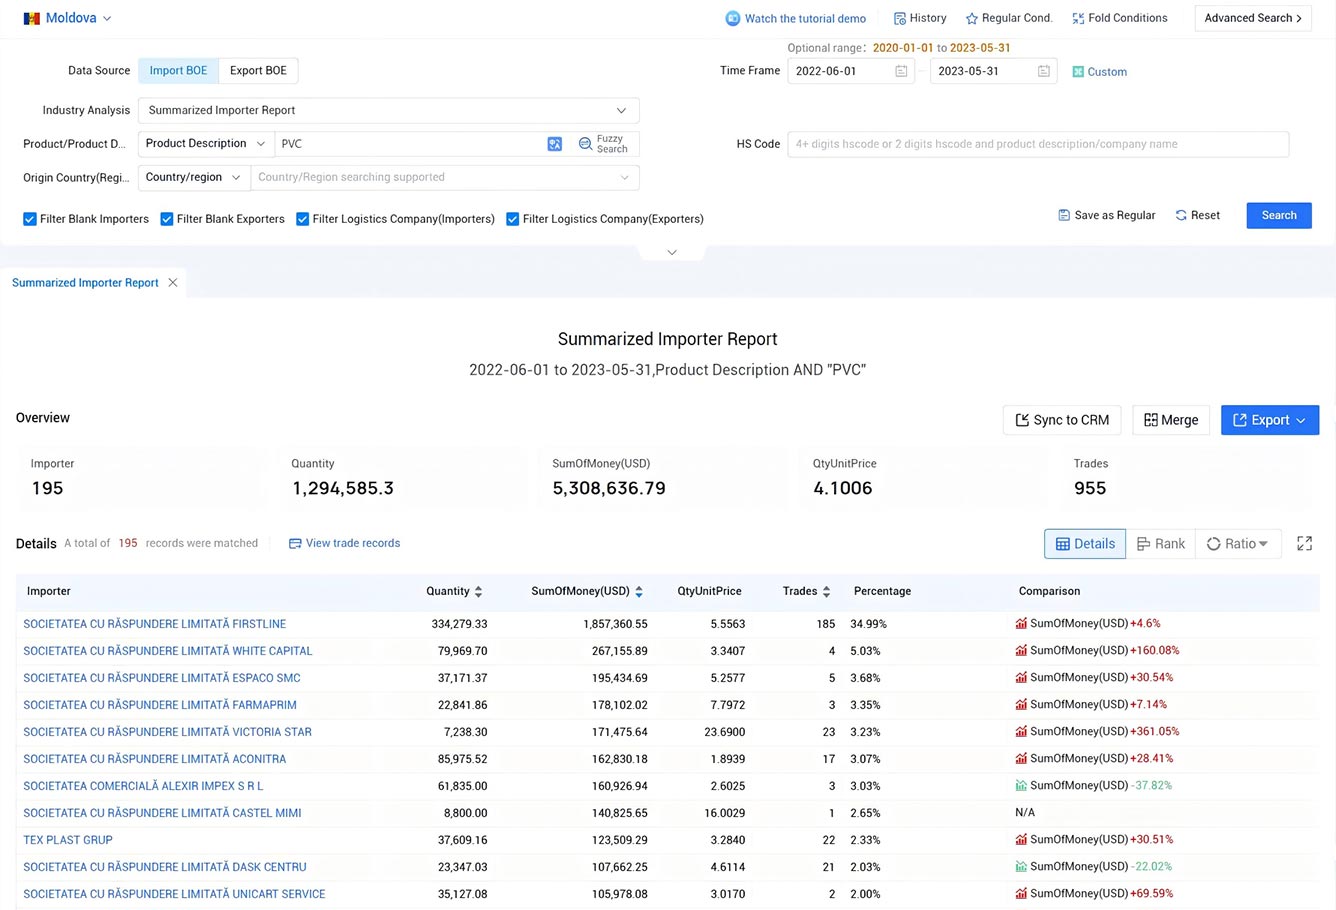This screenshot has width=1336, height=910.
Task: Open Regular Cond. saved conditions
Action: coord(1009,18)
